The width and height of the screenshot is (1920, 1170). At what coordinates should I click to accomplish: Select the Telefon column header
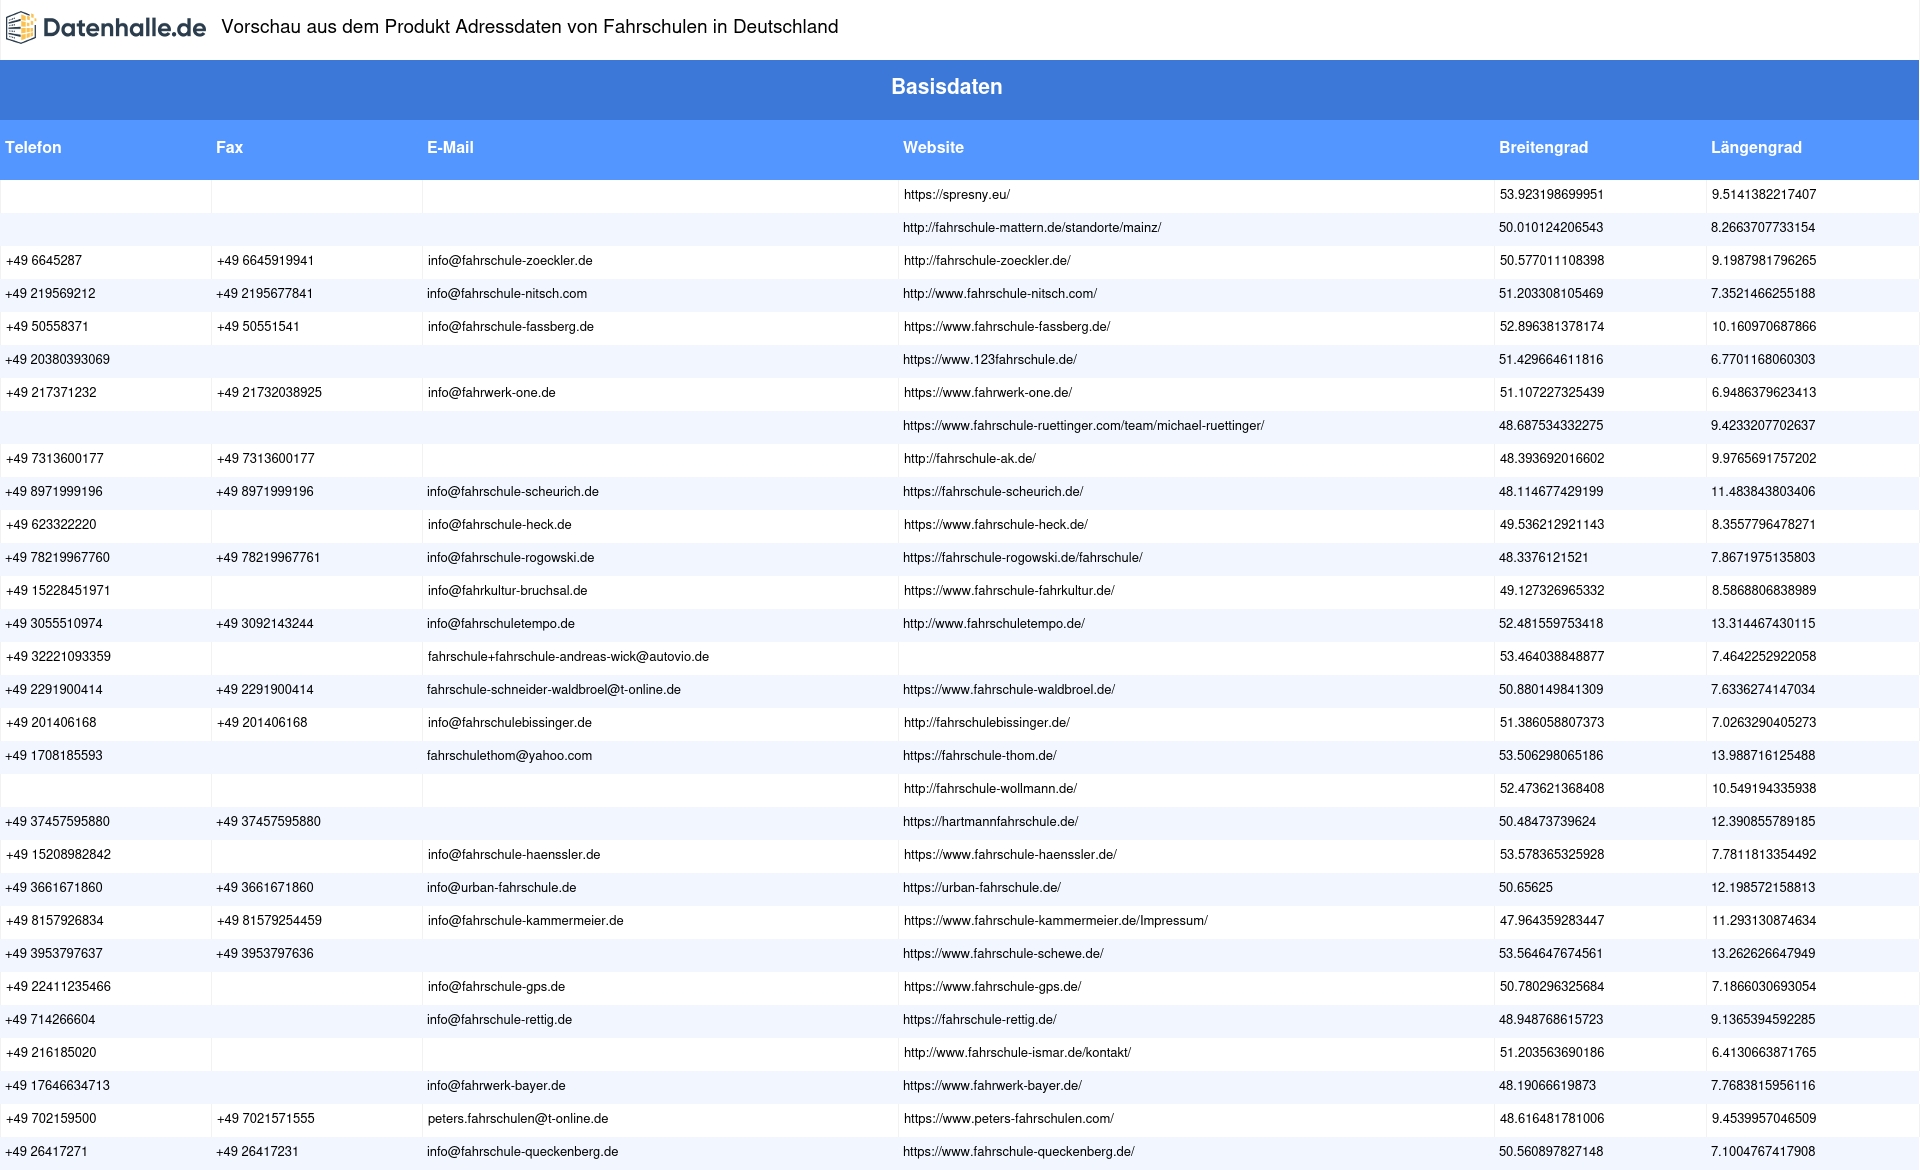33,147
